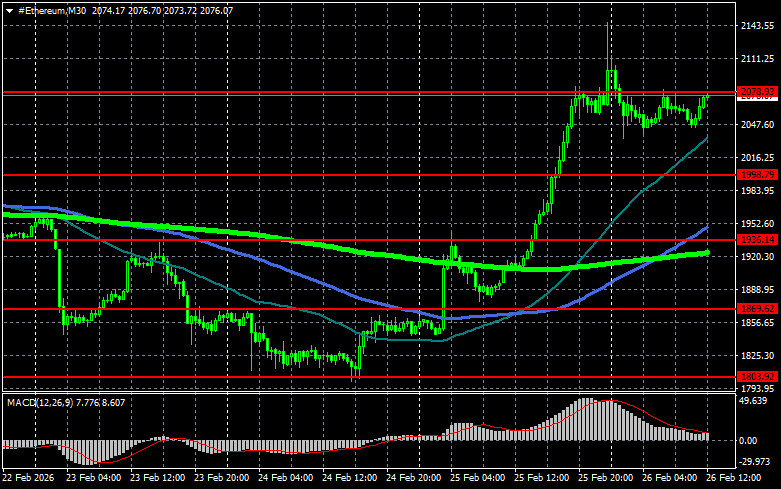Click the 23 Feb 20:00 time label
Viewport: 781px width, 489px height.
(221, 478)
